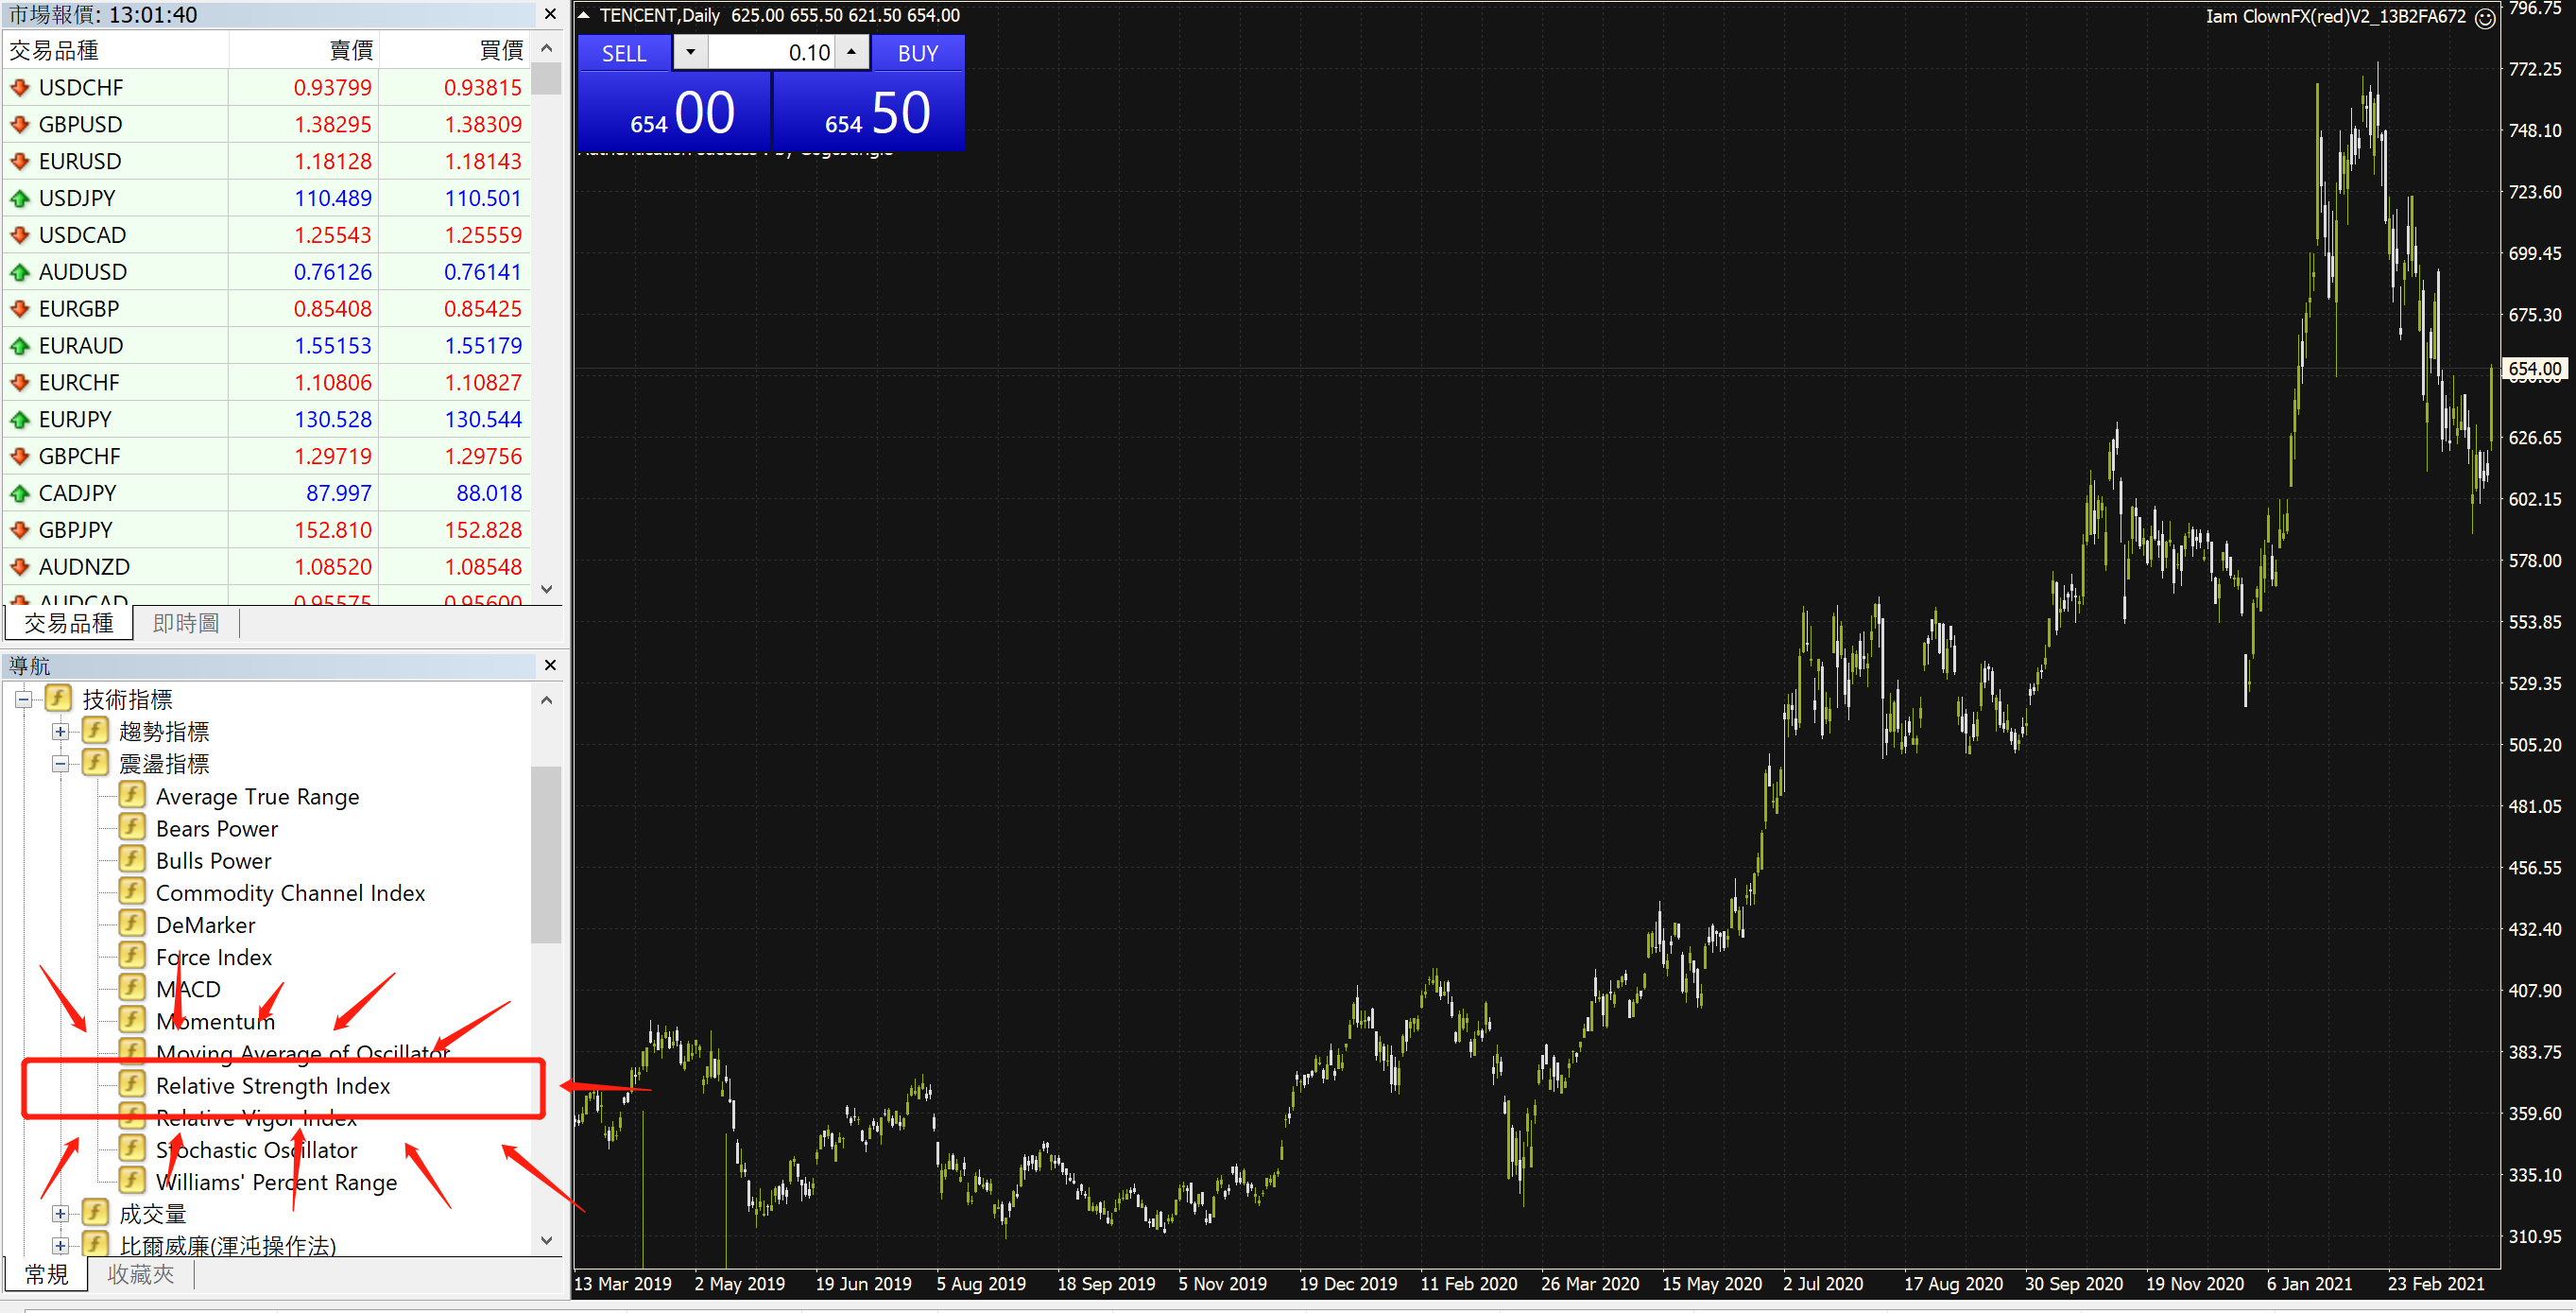The height and width of the screenshot is (1313, 2576).
Task: Click Market Watch scrollbar up arrow
Action: click(546, 47)
